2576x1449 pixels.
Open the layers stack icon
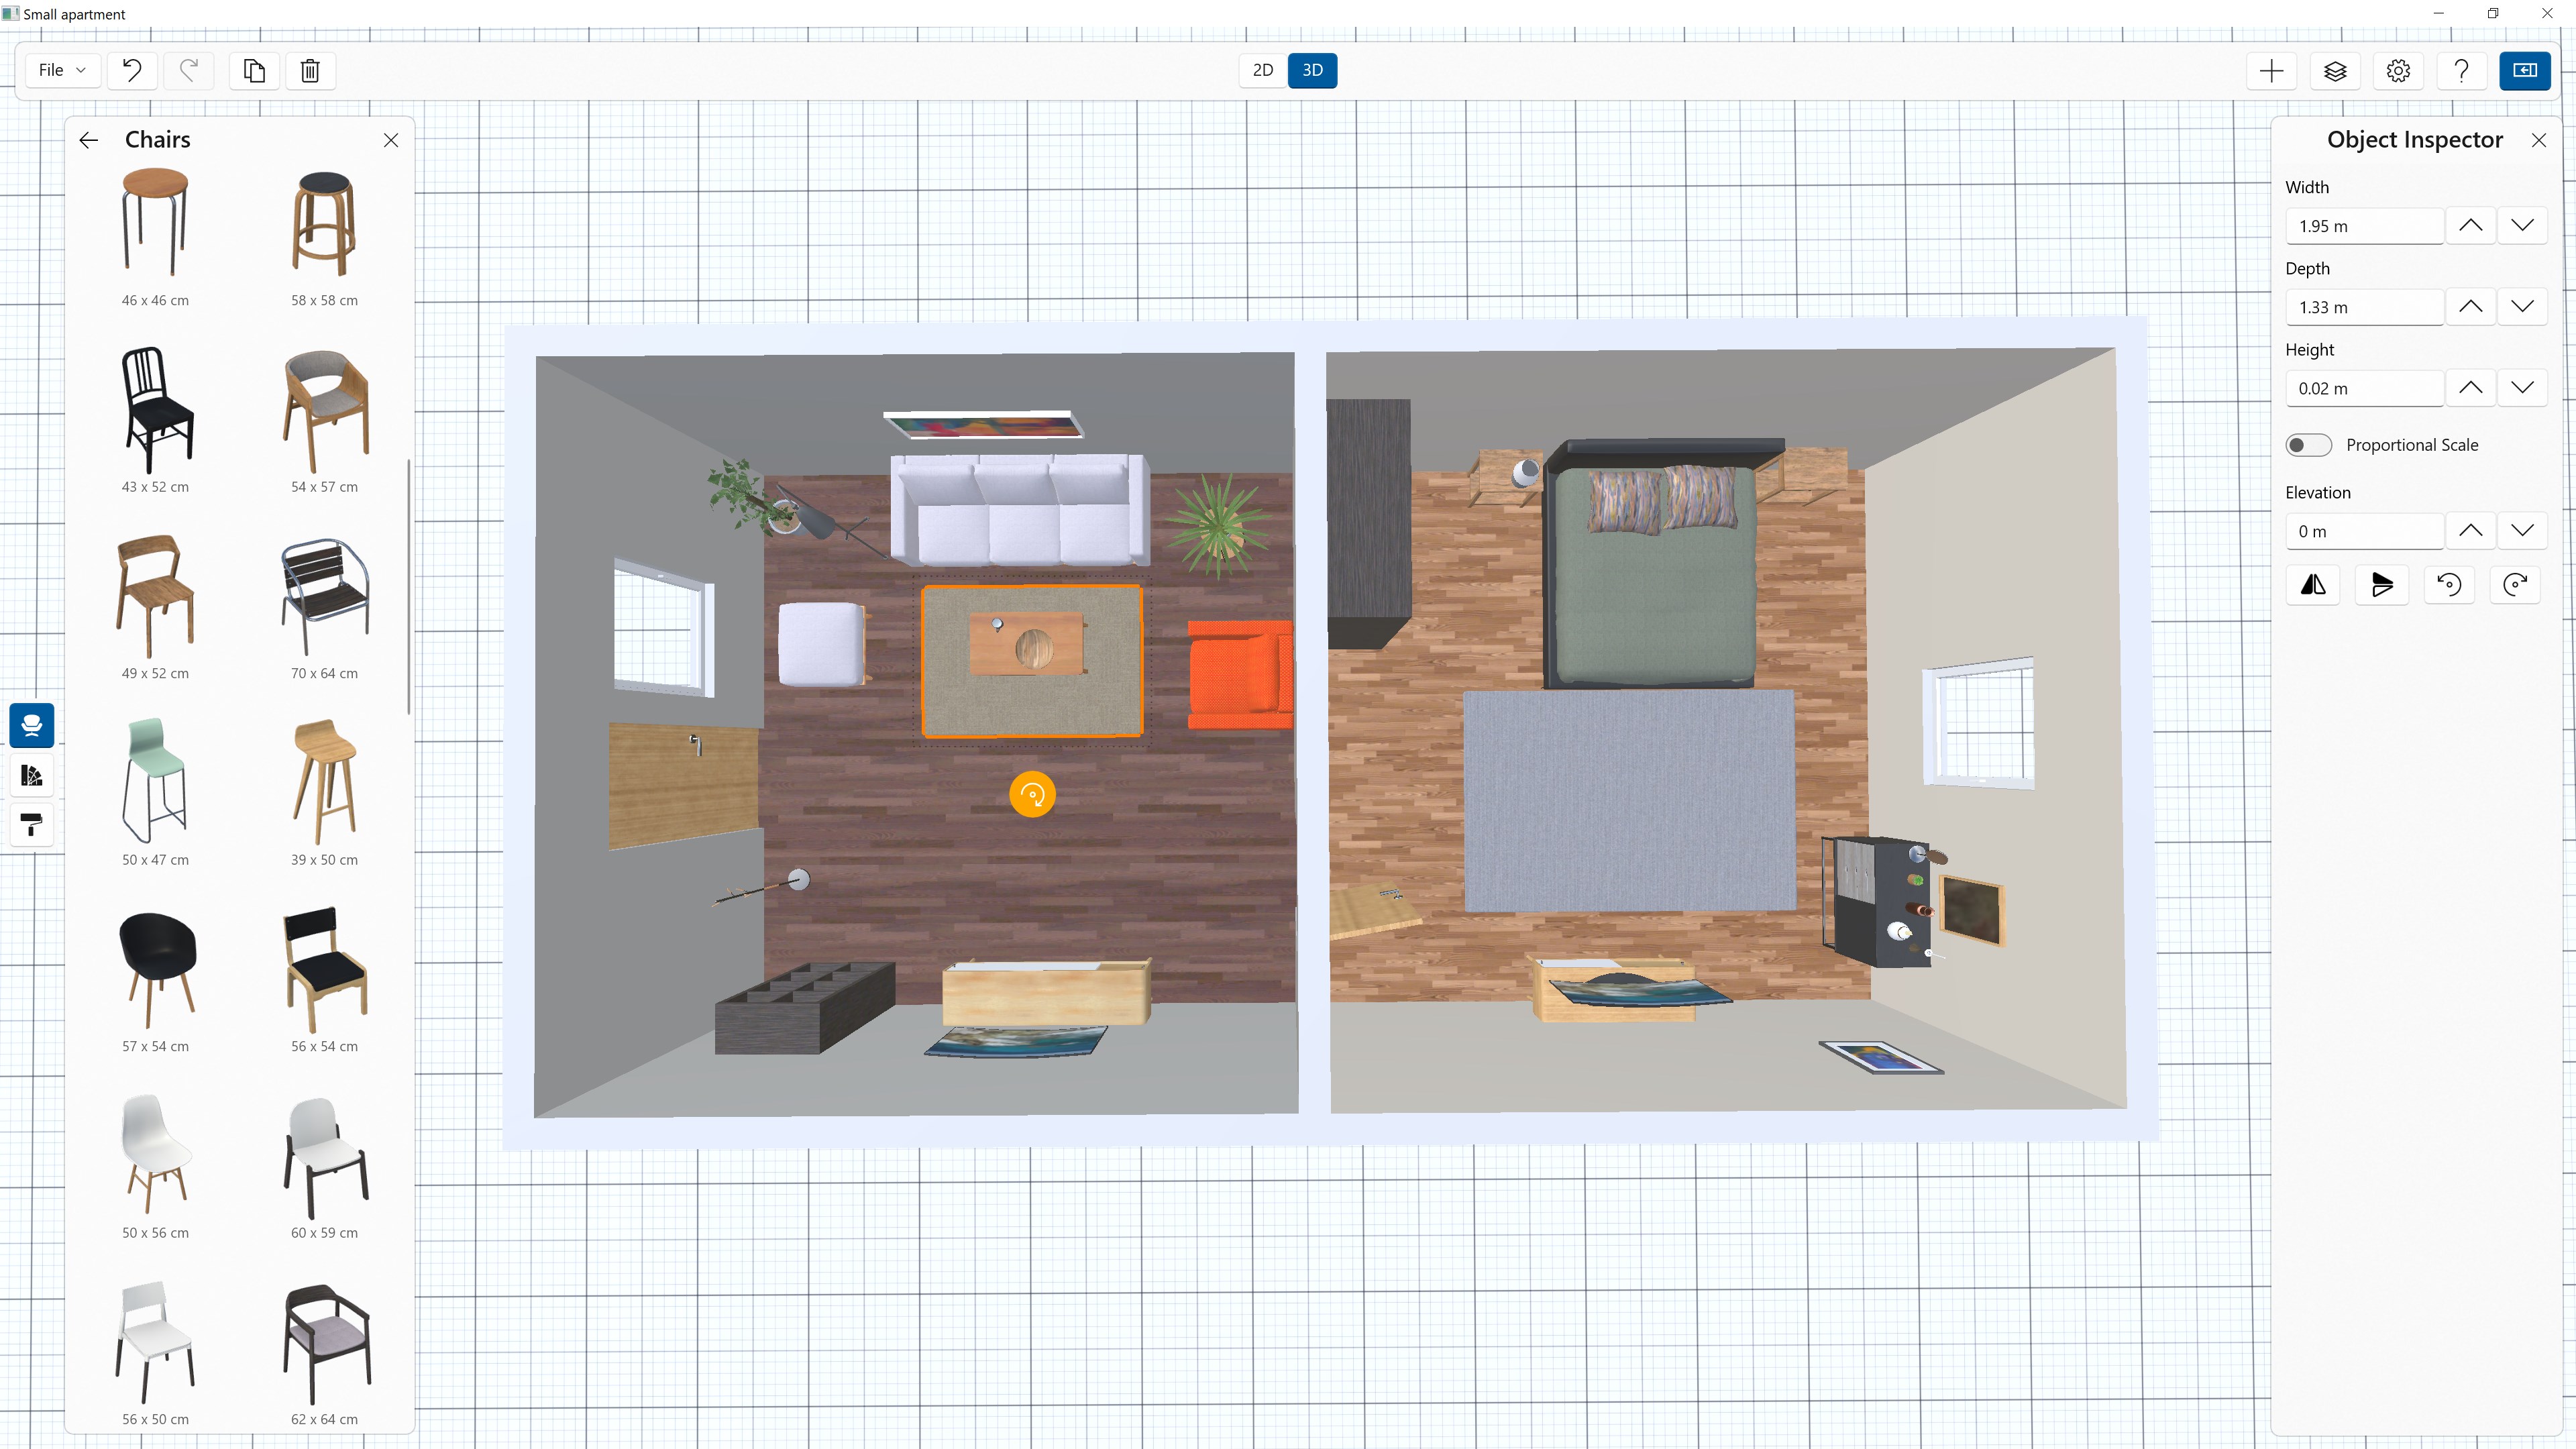coord(2335,70)
